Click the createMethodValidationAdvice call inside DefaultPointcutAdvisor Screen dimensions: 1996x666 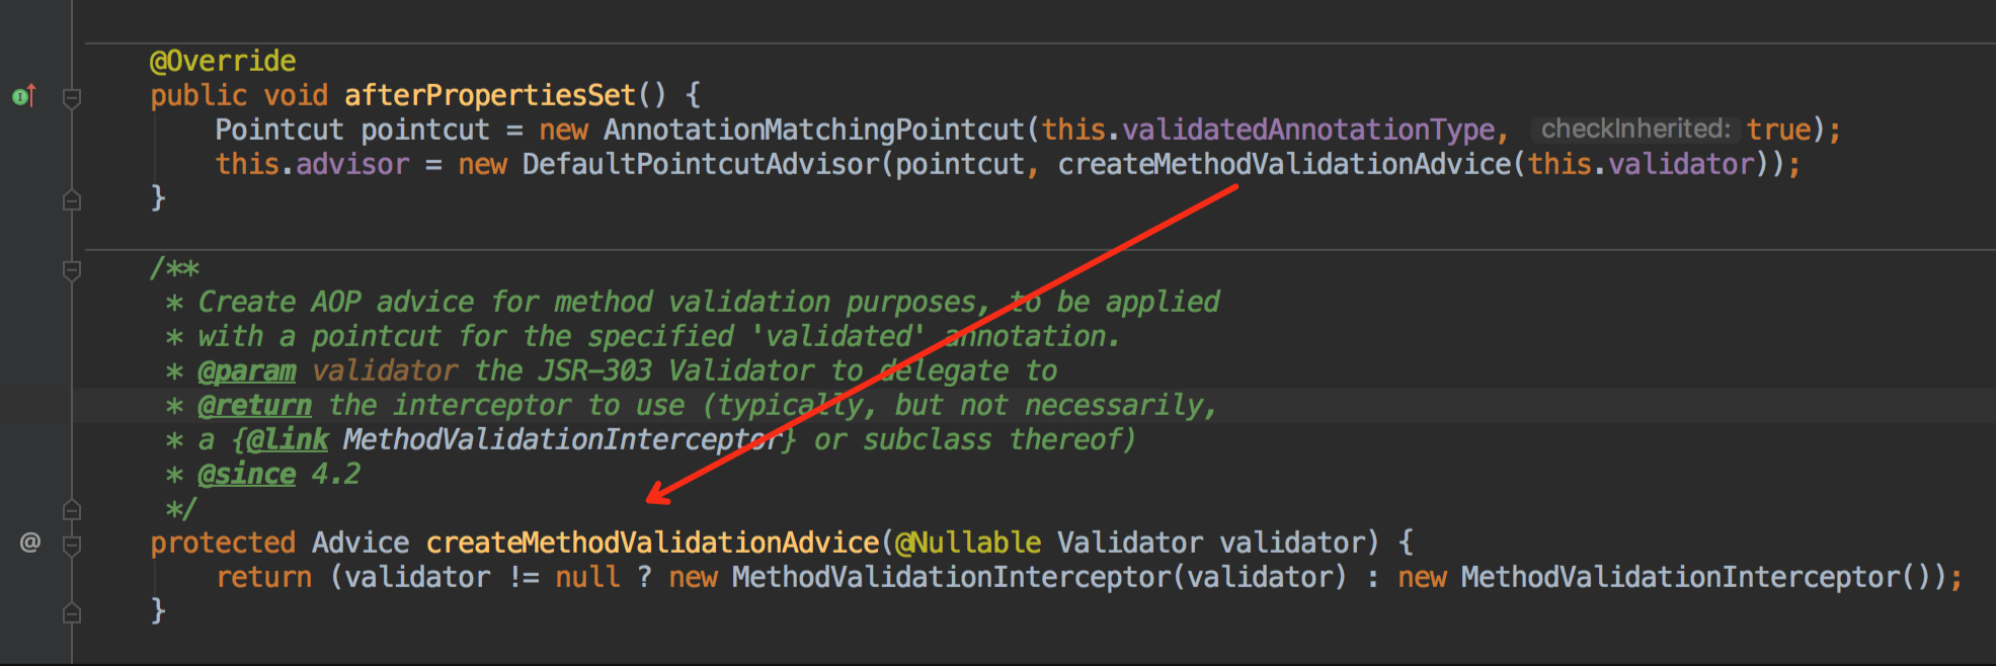tap(1284, 164)
